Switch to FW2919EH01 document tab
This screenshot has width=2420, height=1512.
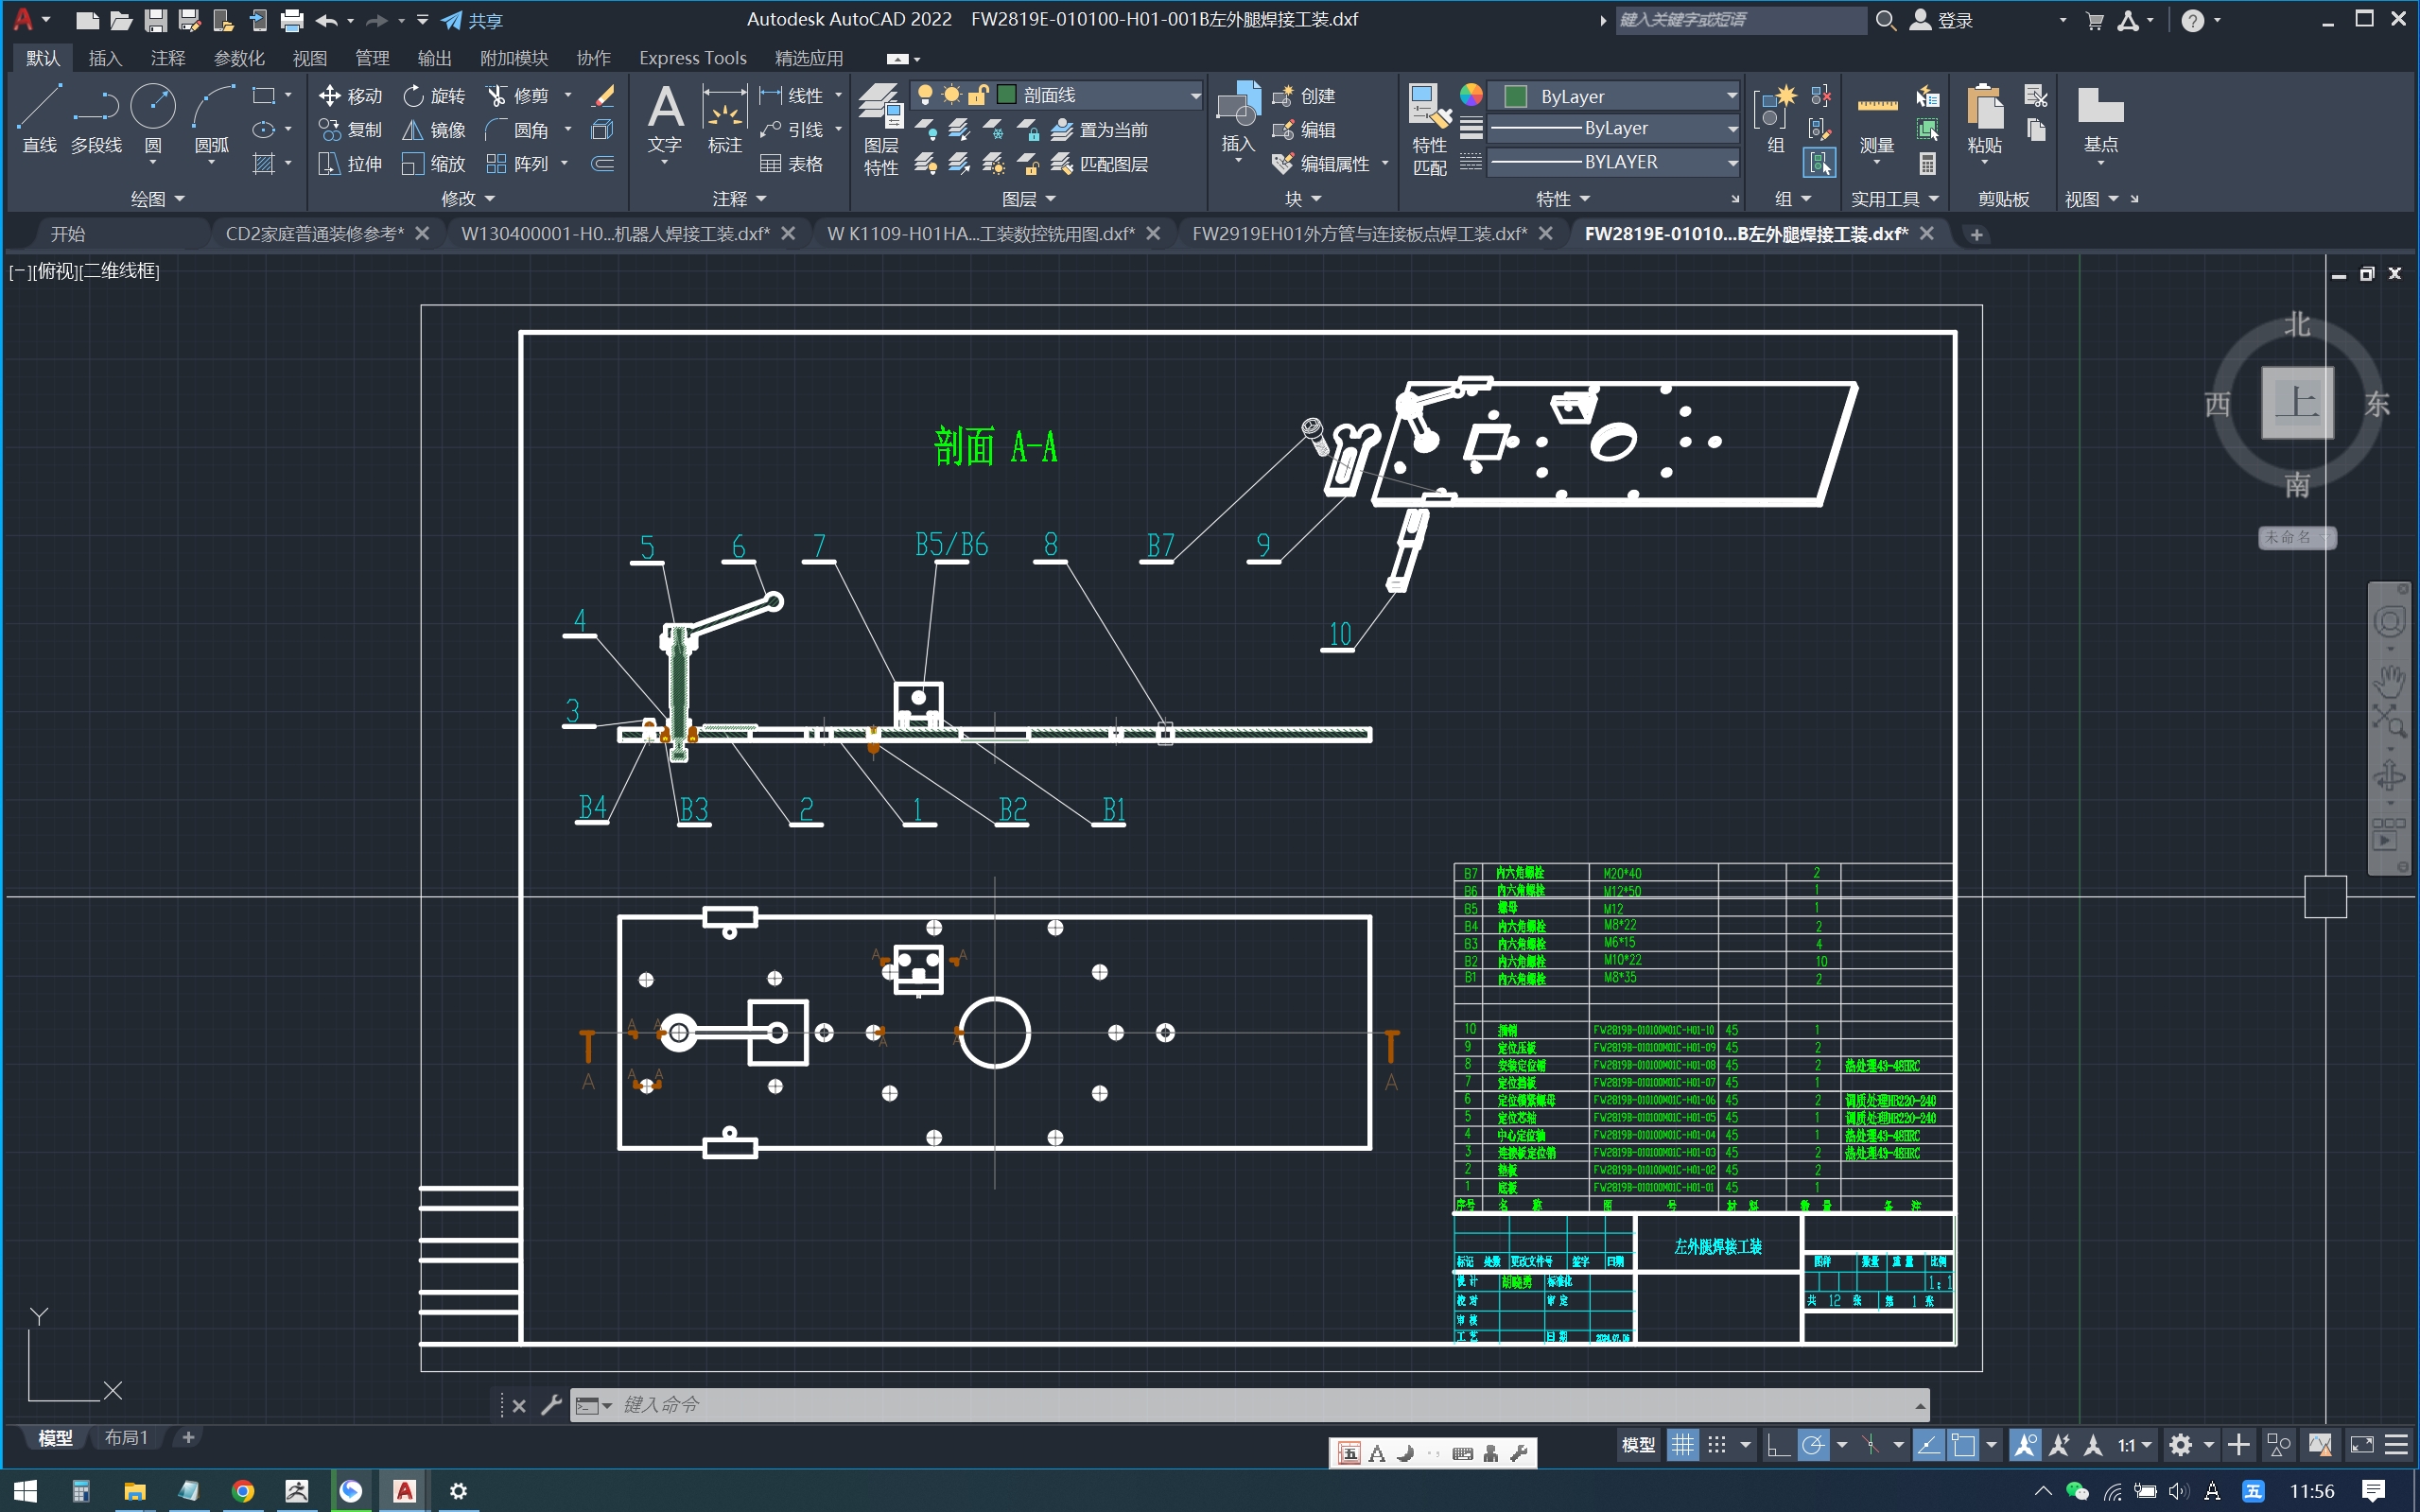tap(1358, 234)
